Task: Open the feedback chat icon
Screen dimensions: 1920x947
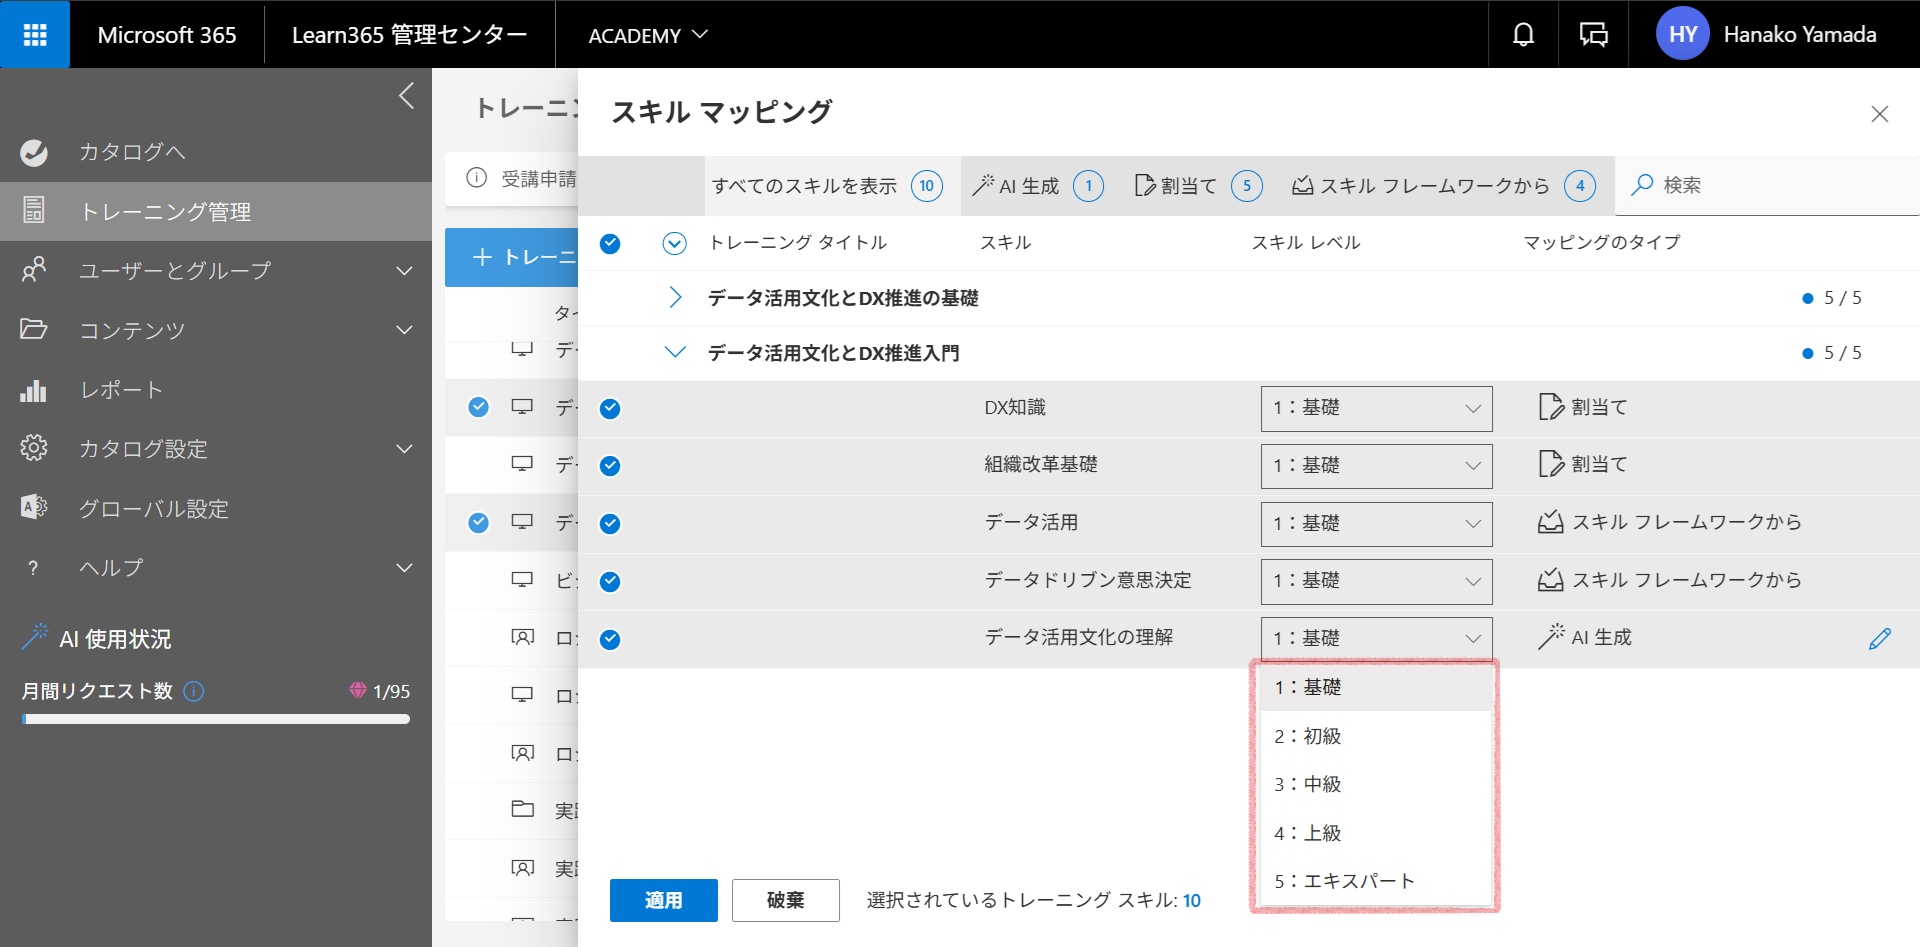Action: point(1593,35)
